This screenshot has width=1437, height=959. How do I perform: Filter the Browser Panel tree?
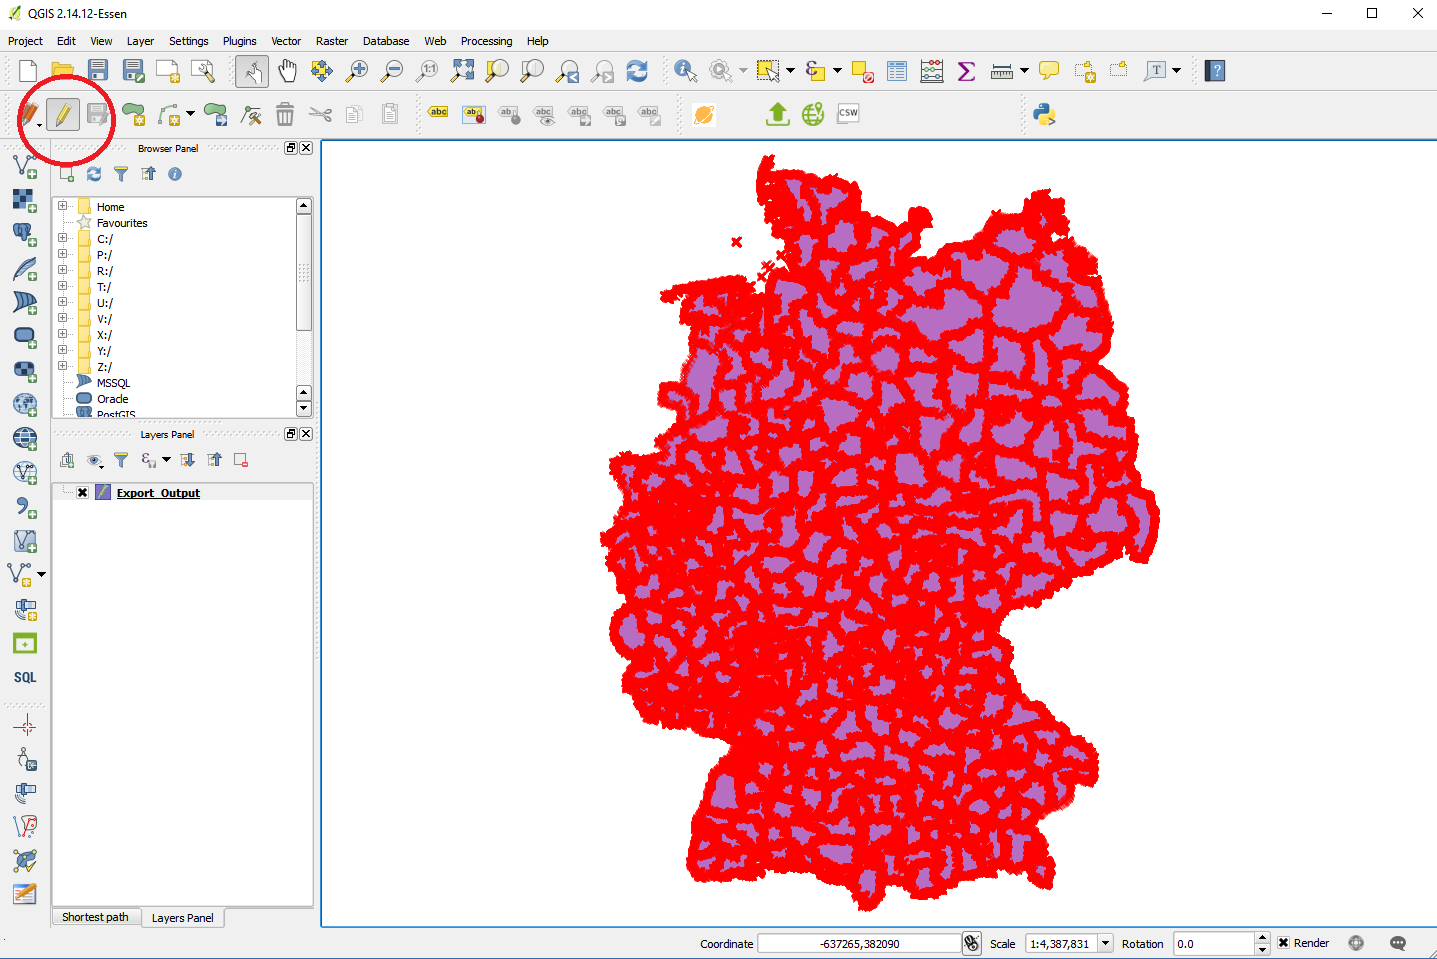pyautogui.click(x=121, y=174)
